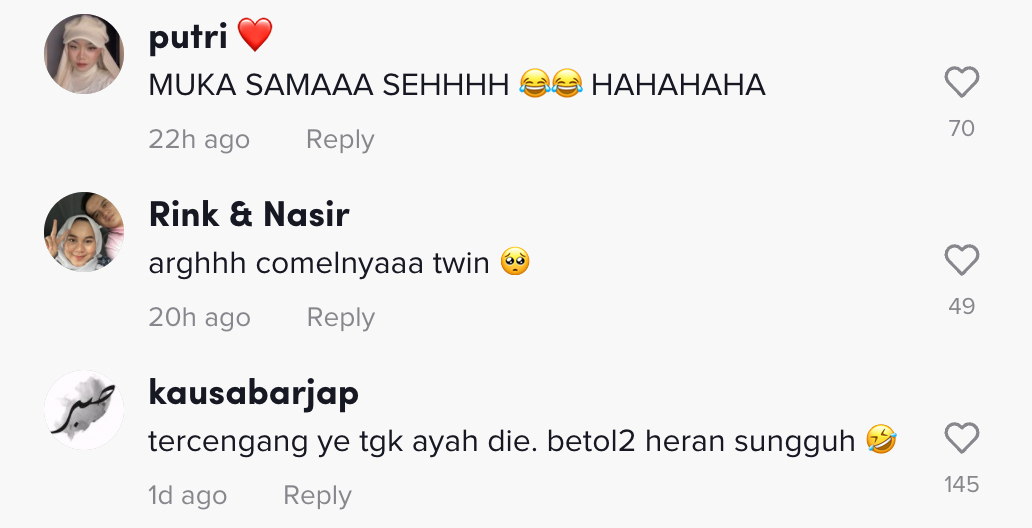Like putri's comment with the heart
Viewport: 1032px width, 528px height.
(x=961, y=82)
